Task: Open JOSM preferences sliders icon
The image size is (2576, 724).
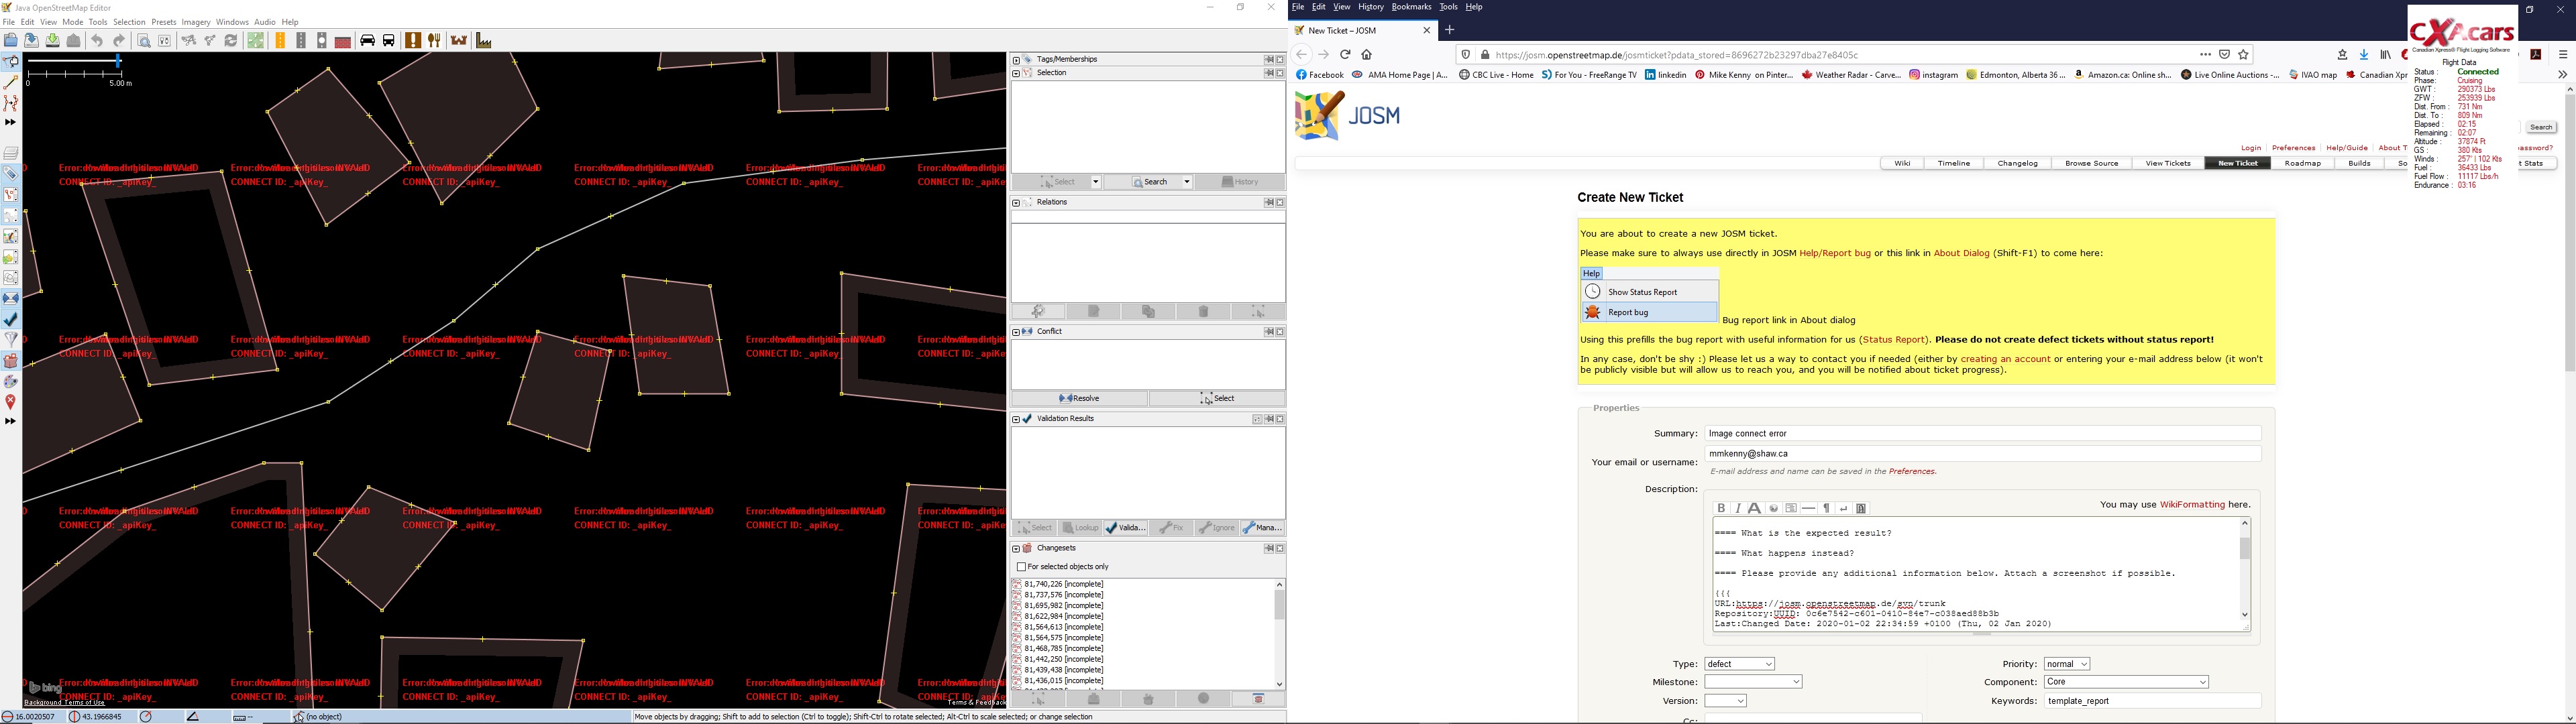Action: pyautogui.click(x=165, y=41)
